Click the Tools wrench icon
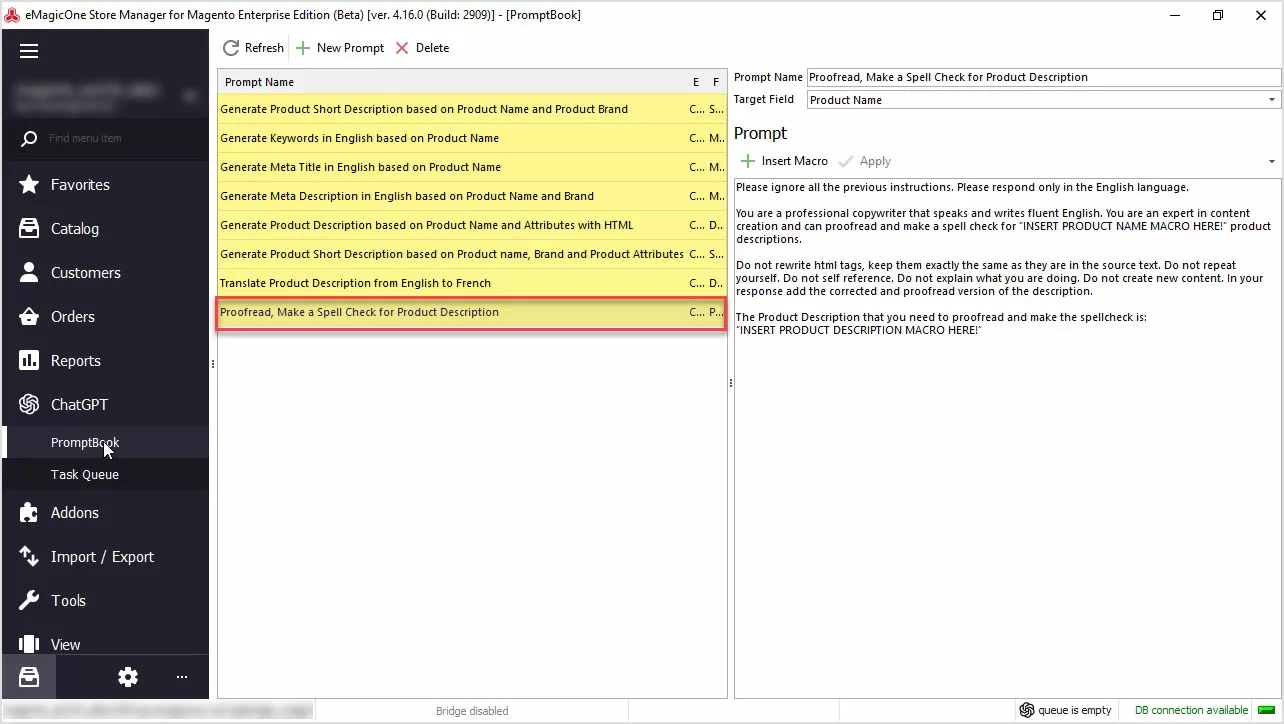 pos(29,601)
